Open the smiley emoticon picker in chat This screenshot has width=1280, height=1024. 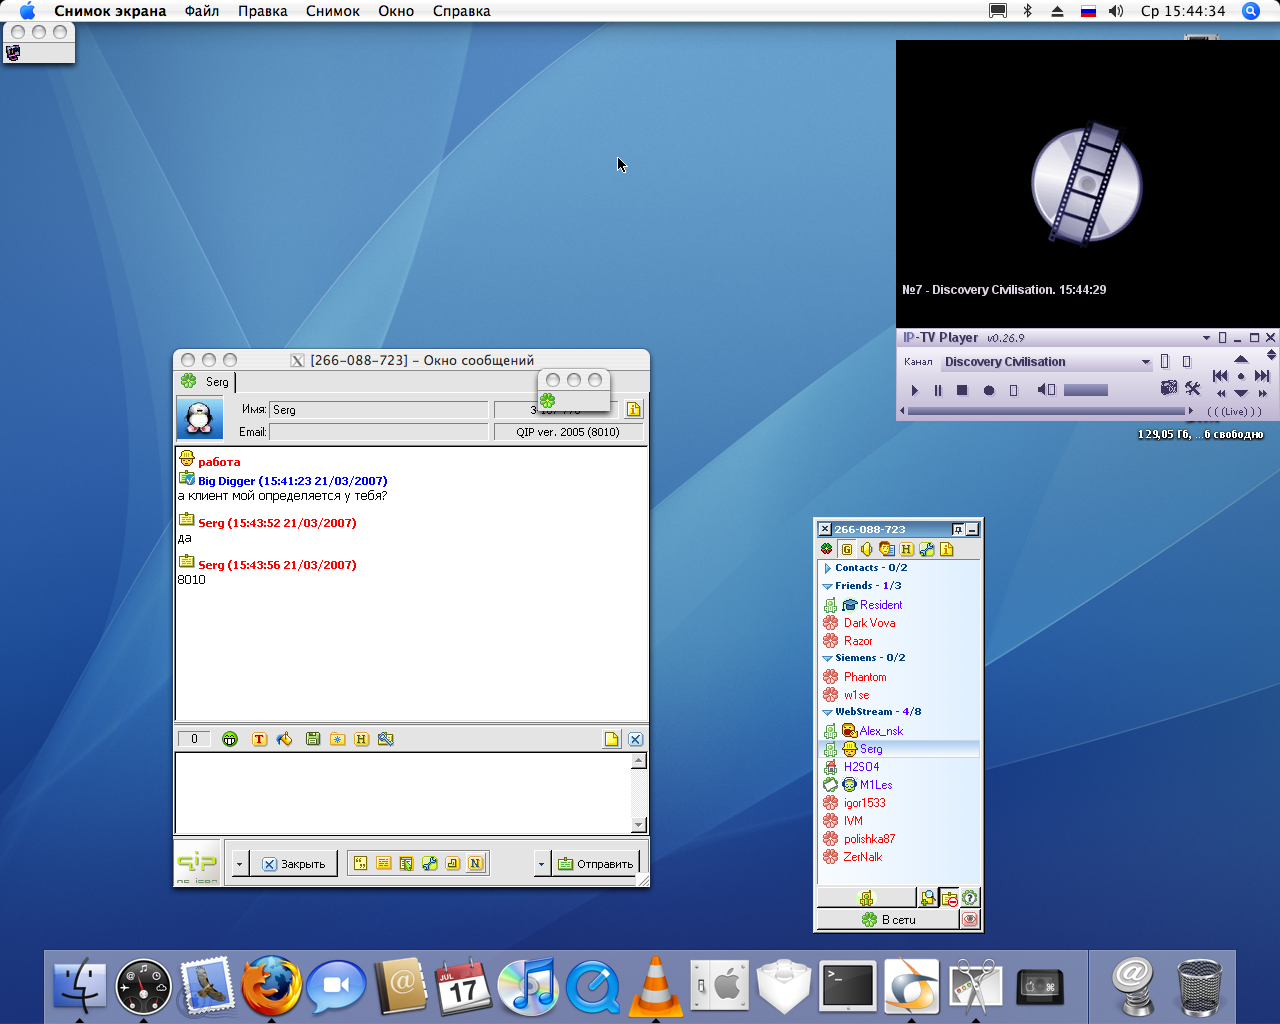(x=230, y=739)
